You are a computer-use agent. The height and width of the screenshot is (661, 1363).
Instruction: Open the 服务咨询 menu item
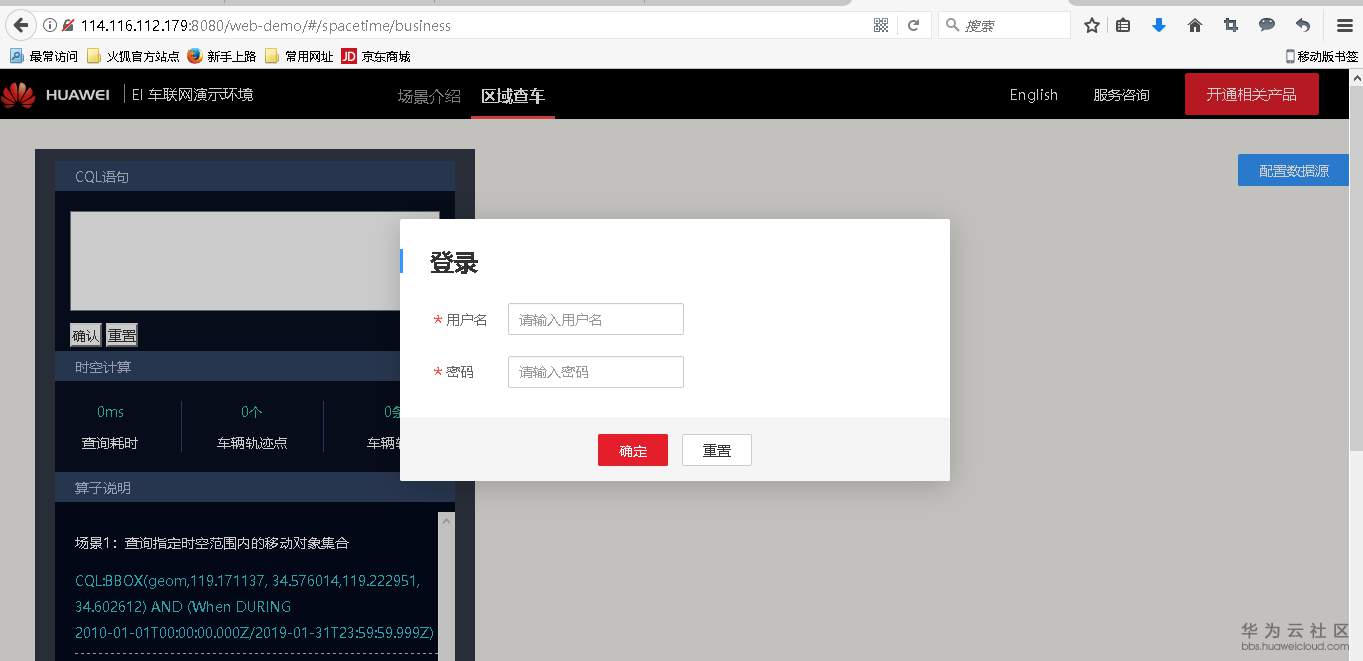[x=1121, y=95]
